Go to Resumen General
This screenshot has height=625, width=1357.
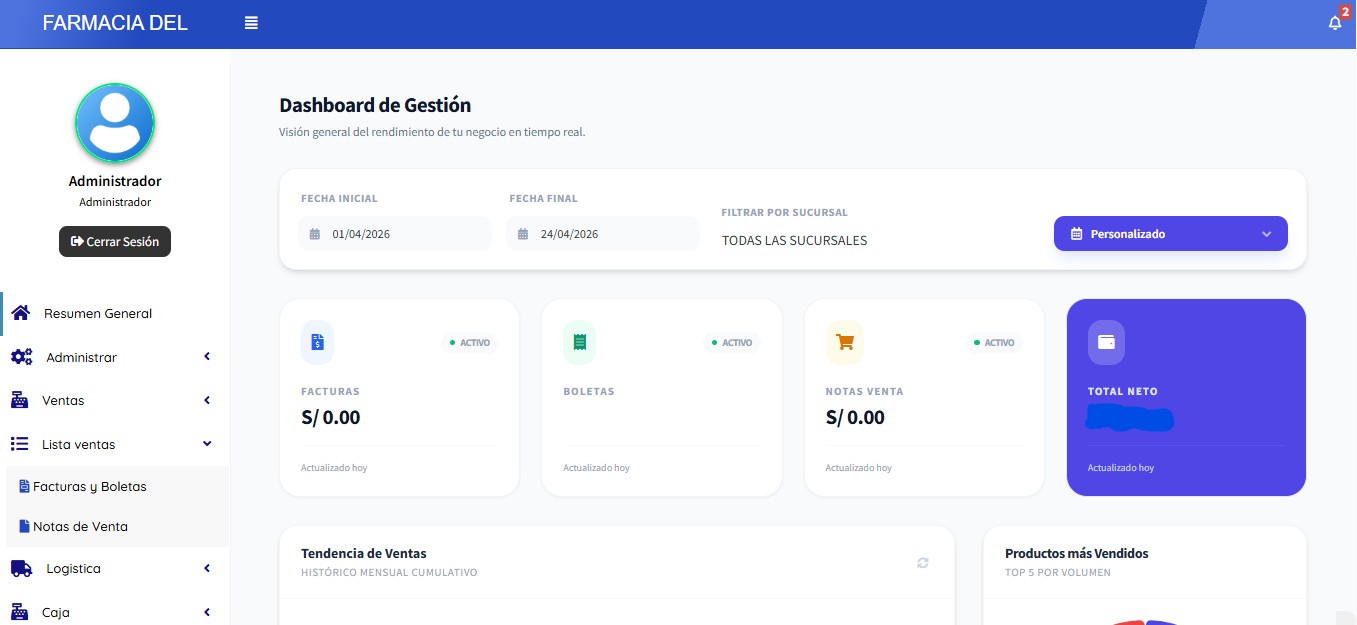(x=115, y=313)
